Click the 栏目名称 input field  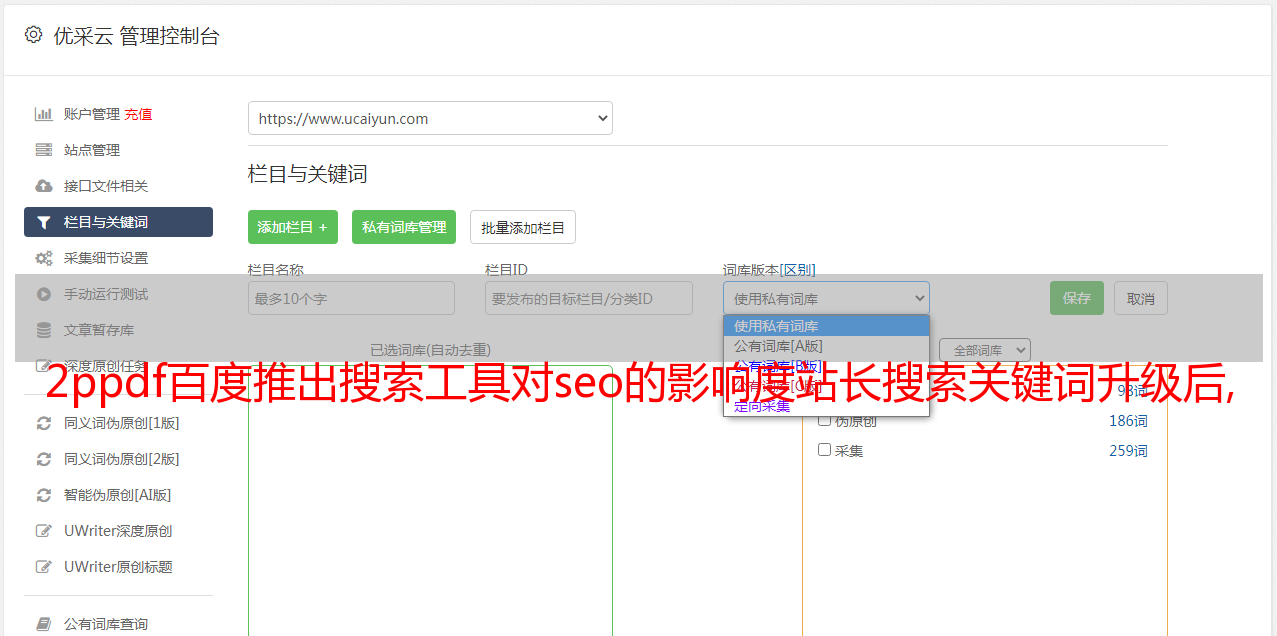click(351, 298)
